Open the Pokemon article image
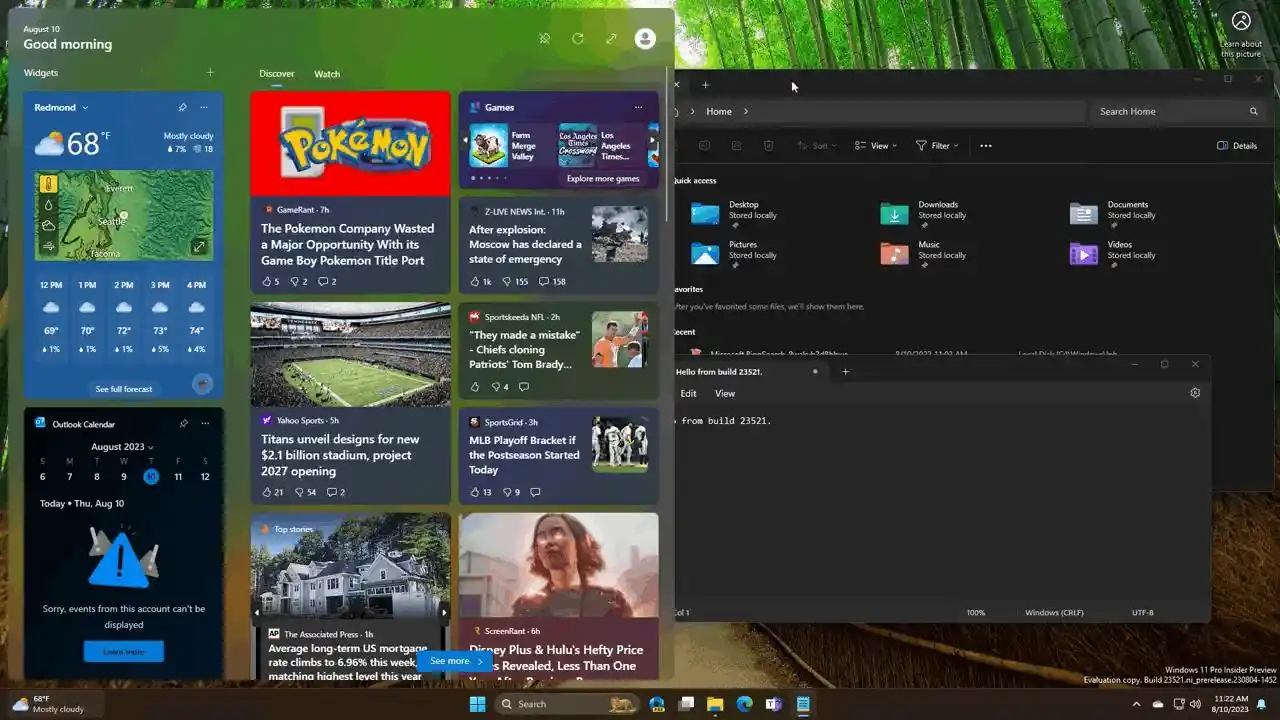This screenshot has width=1280, height=720. click(x=351, y=144)
